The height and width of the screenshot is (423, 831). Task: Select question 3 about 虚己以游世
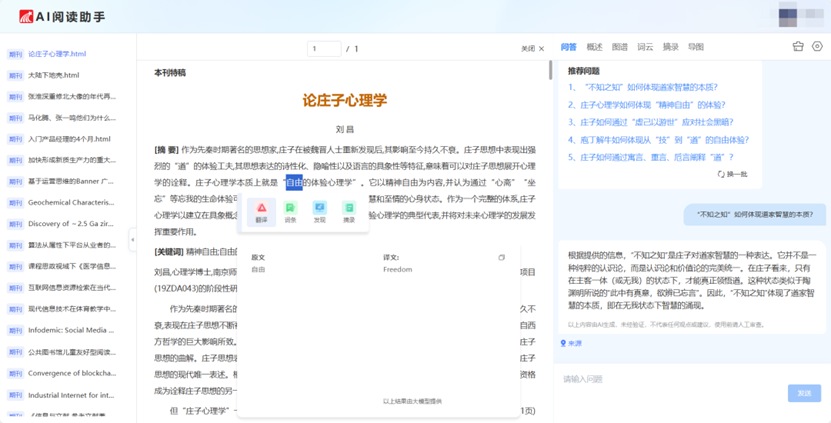[x=651, y=122]
